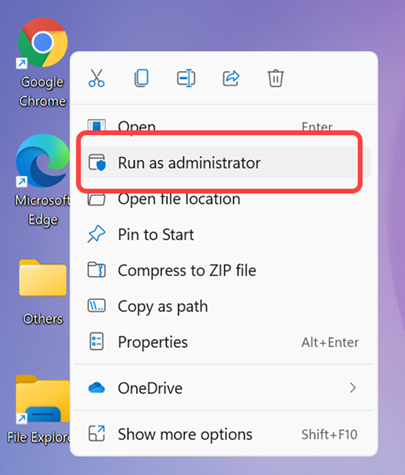This screenshot has height=475, width=405.
Task: Click the folder icon beside Open file location
Action: (96, 199)
